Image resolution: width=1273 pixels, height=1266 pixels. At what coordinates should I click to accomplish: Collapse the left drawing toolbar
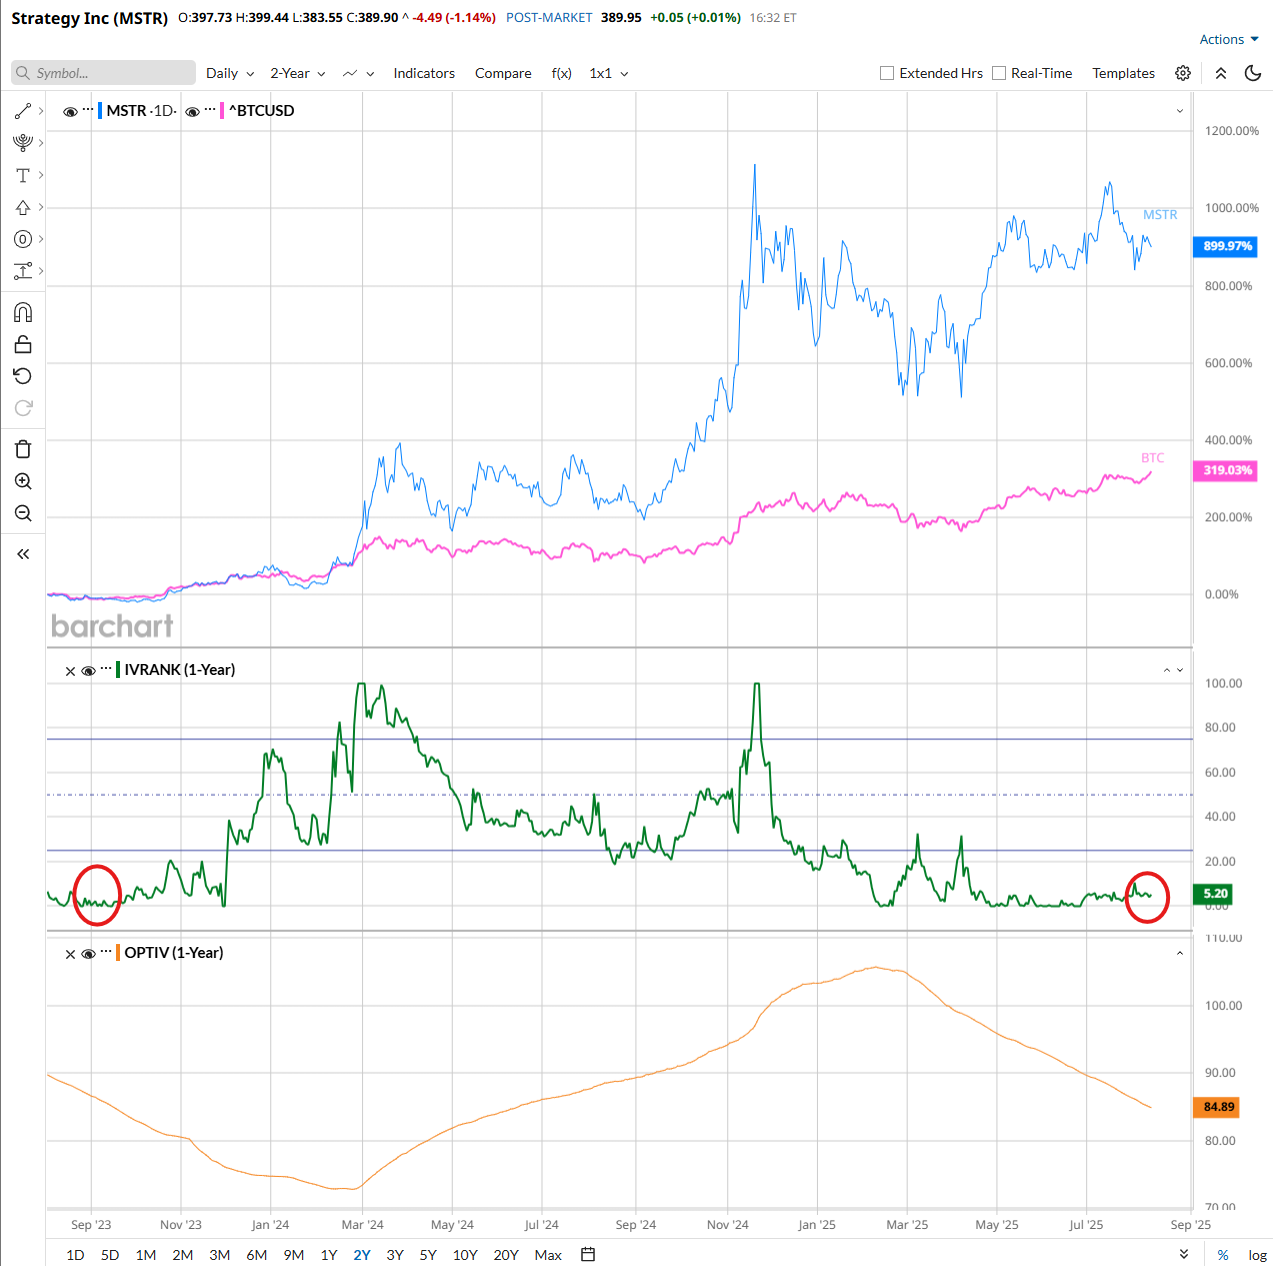point(23,554)
